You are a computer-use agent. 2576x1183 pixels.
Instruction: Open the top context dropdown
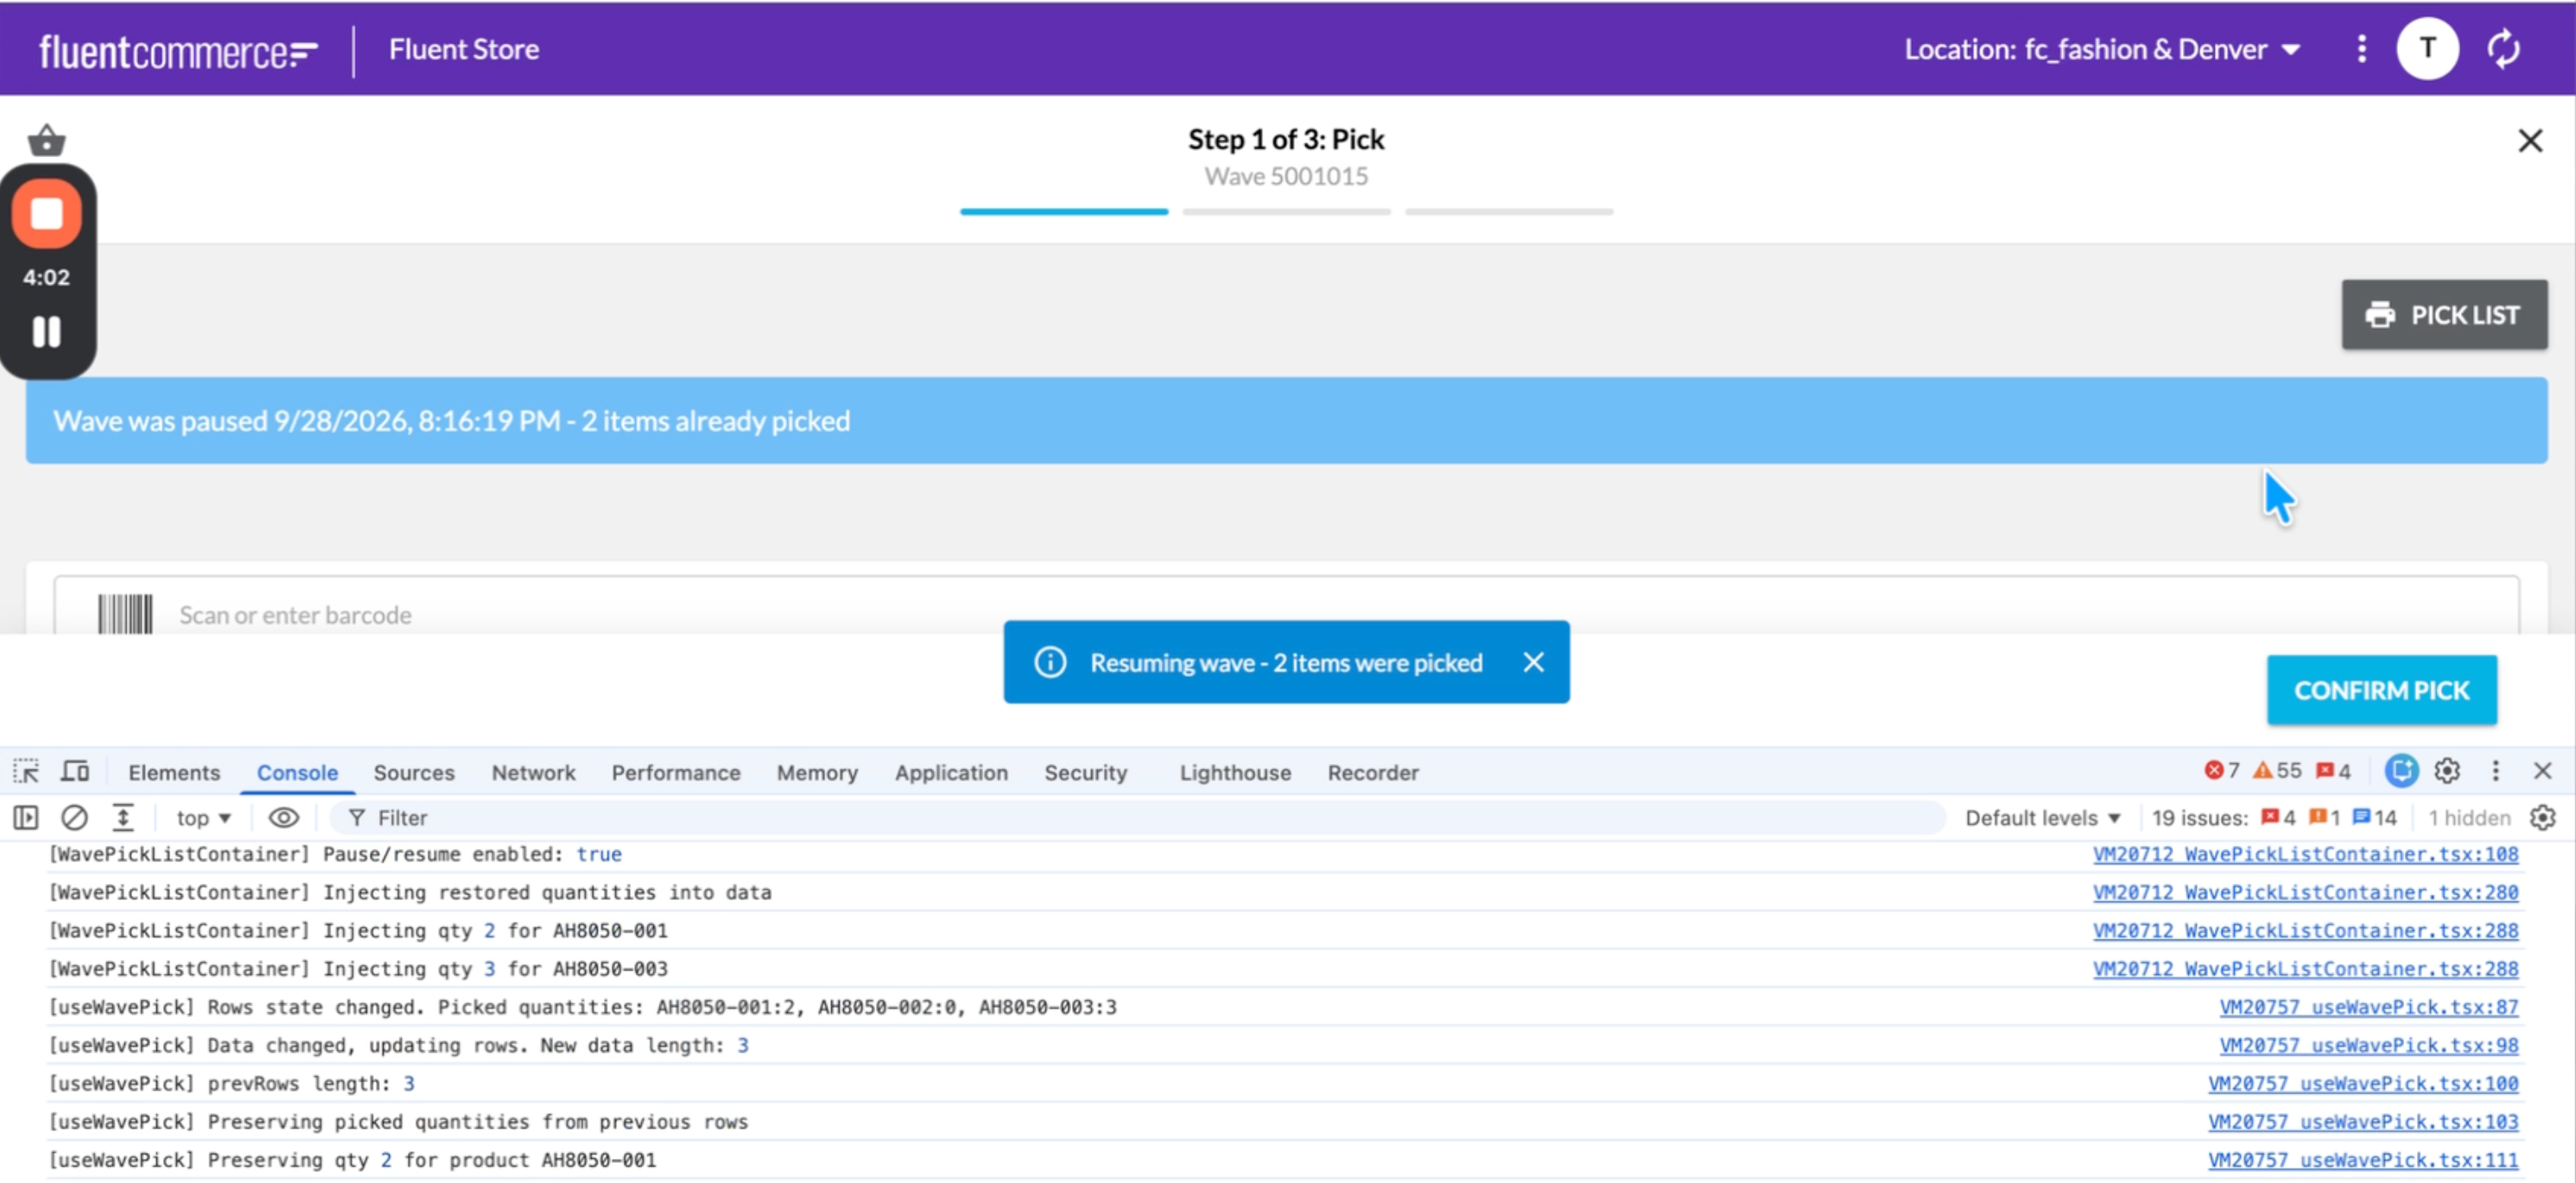click(x=204, y=818)
